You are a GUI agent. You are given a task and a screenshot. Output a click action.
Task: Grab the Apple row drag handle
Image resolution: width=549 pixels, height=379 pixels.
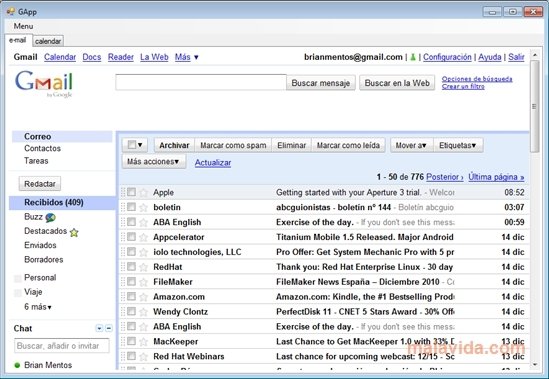pyautogui.click(x=123, y=192)
